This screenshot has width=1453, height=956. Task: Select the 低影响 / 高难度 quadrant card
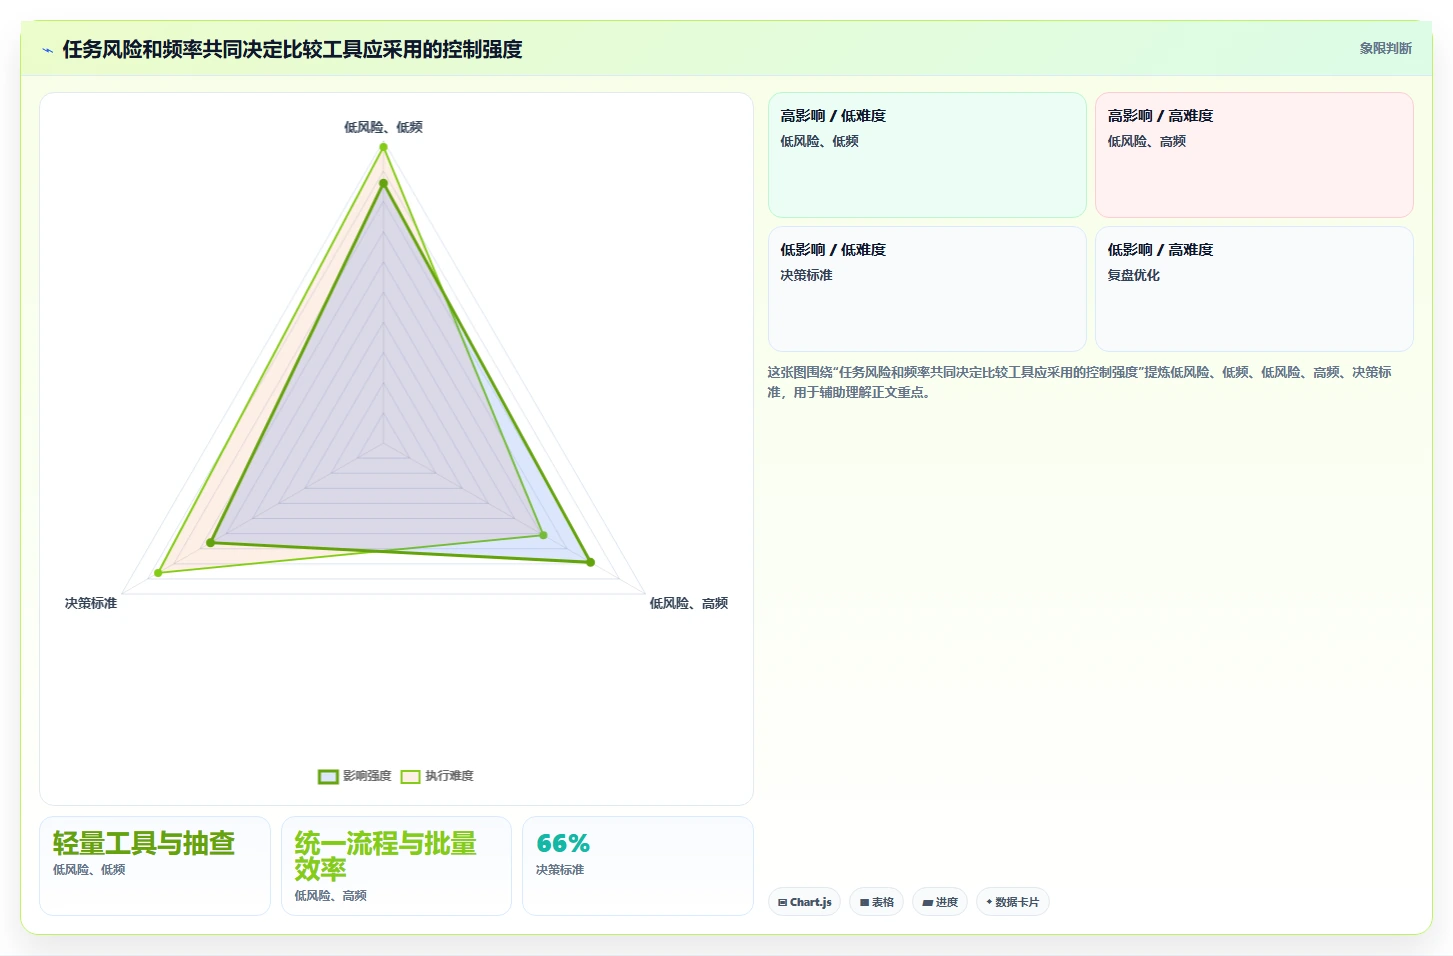(1254, 289)
